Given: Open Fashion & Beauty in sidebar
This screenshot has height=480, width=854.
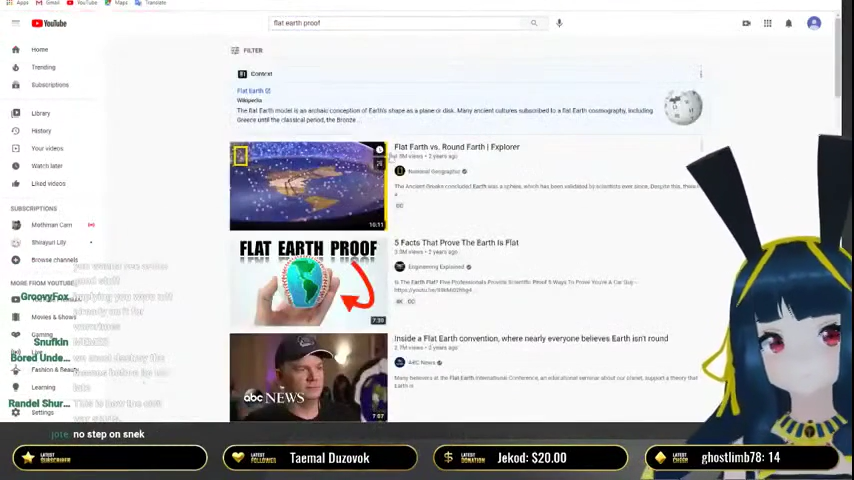Looking at the screenshot, I should [54, 369].
